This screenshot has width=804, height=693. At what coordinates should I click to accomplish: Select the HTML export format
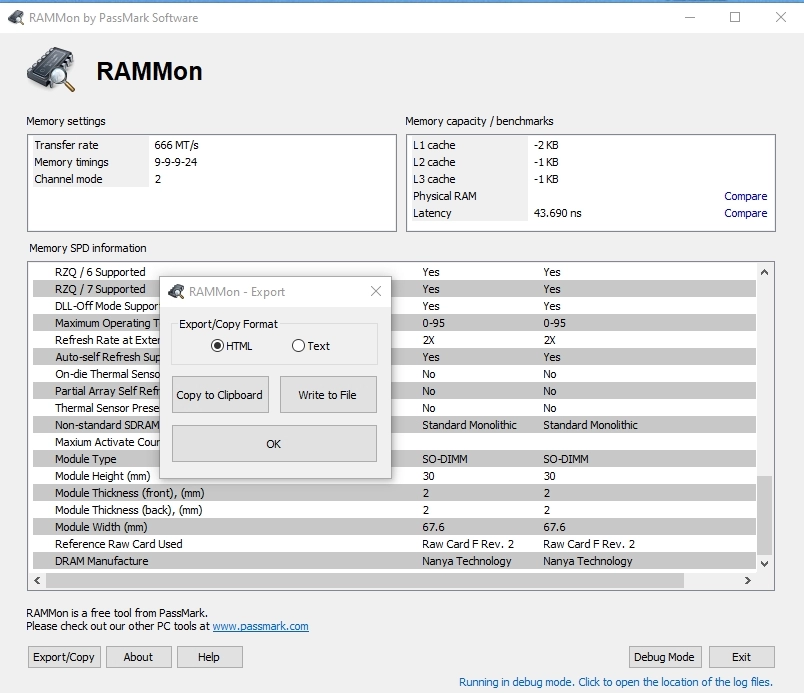tap(217, 346)
